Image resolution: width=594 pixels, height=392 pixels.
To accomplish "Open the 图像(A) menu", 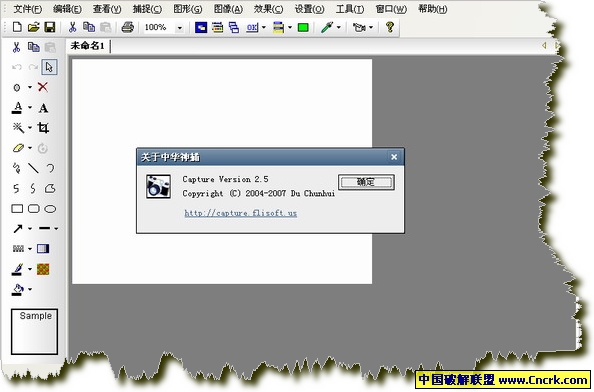I will click(228, 9).
